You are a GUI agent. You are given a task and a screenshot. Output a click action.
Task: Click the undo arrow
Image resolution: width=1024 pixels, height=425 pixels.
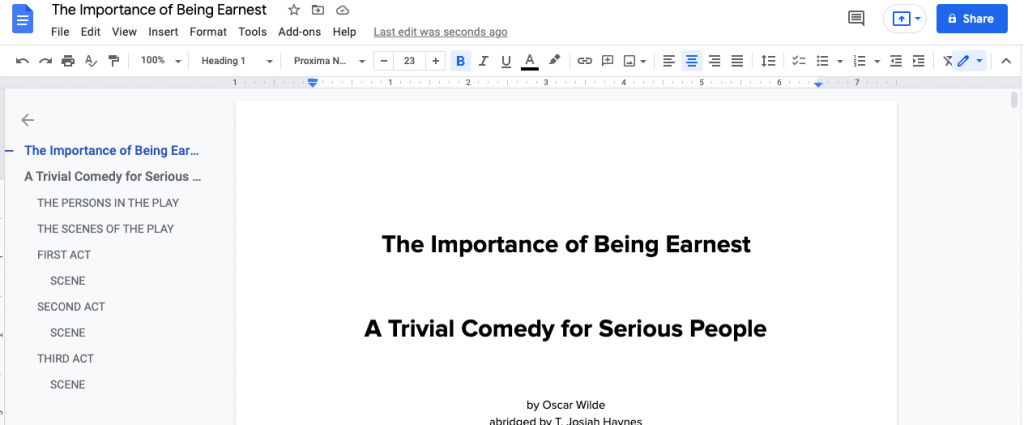click(x=23, y=61)
